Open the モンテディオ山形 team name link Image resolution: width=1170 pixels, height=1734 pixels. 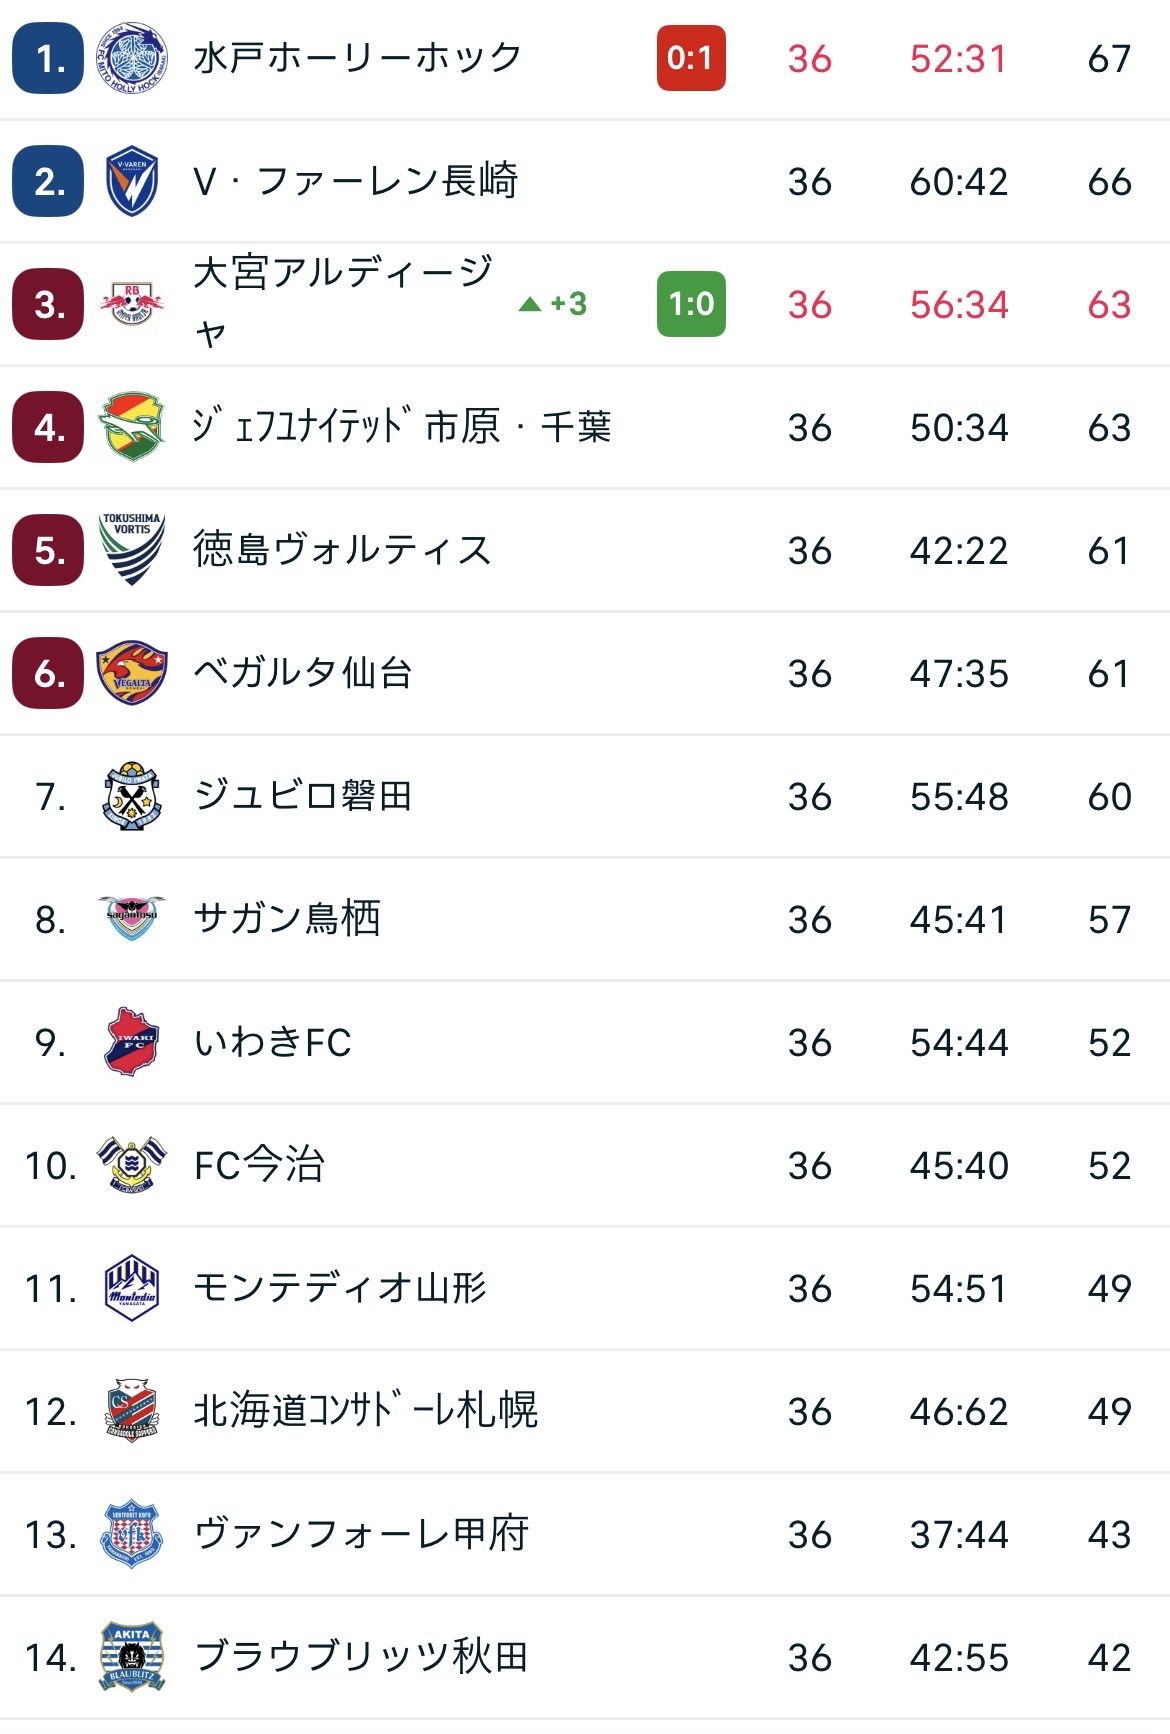[x=340, y=1288]
